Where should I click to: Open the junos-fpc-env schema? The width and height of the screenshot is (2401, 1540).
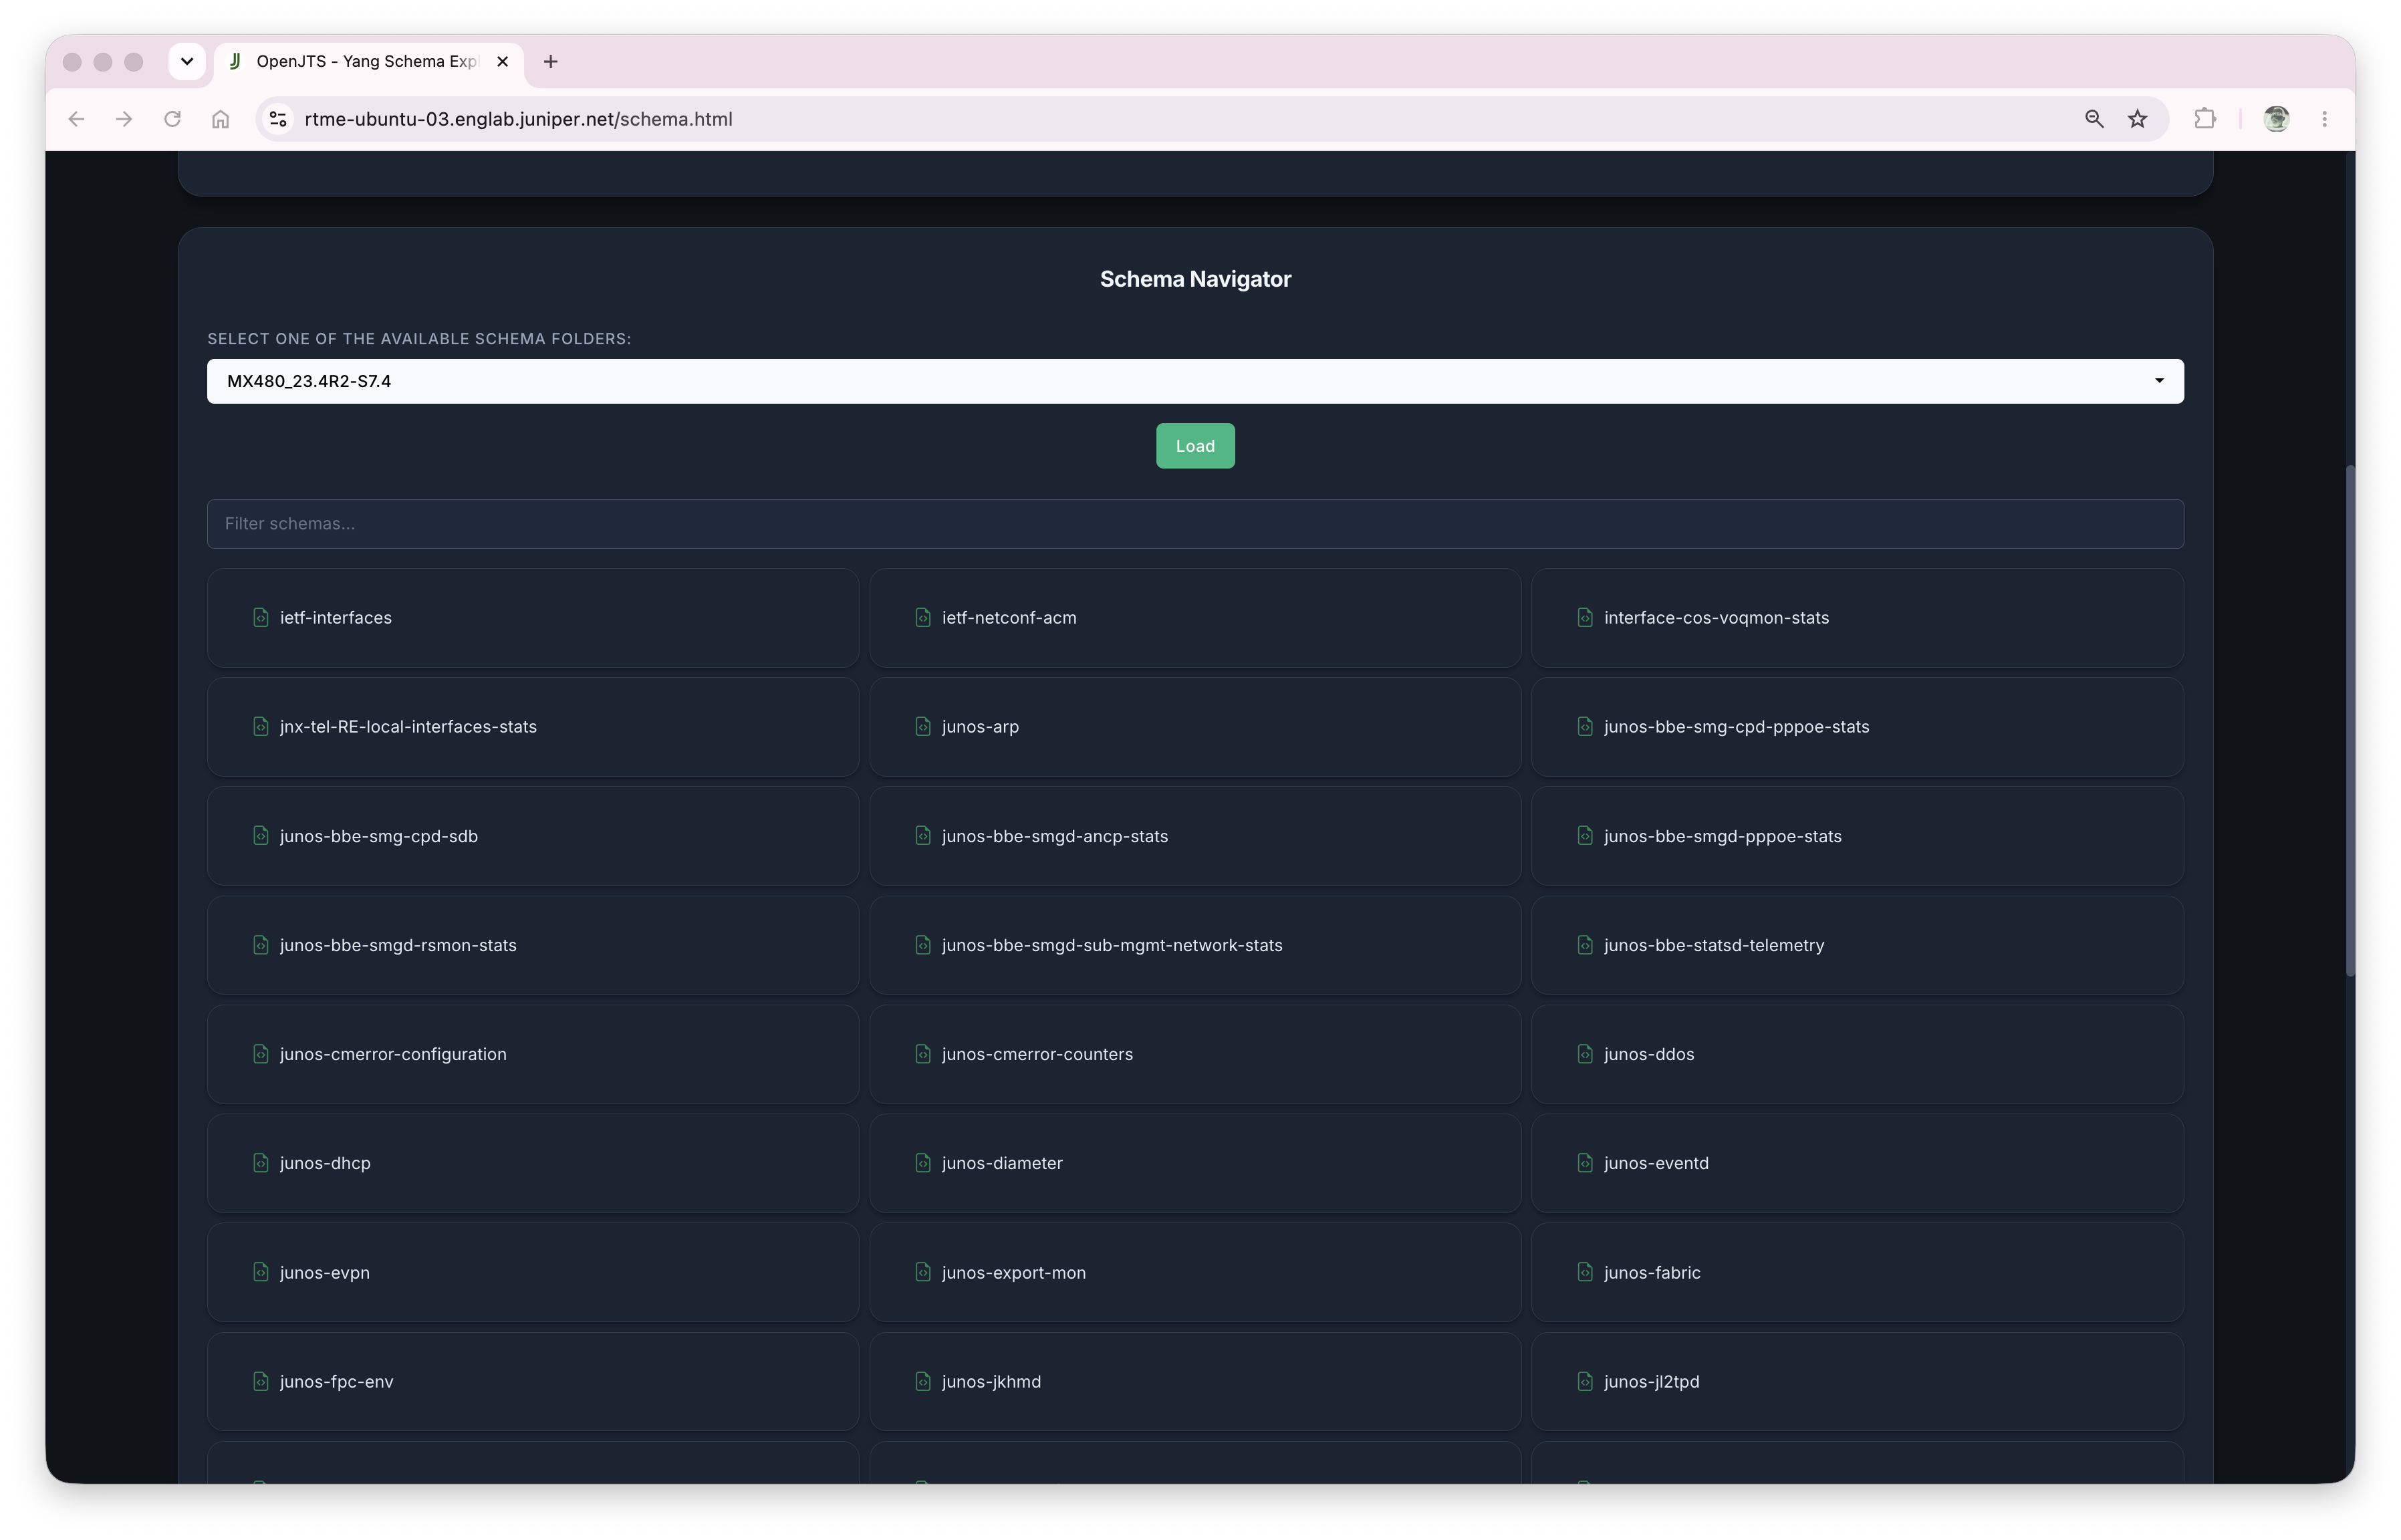(x=533, y=1381)
